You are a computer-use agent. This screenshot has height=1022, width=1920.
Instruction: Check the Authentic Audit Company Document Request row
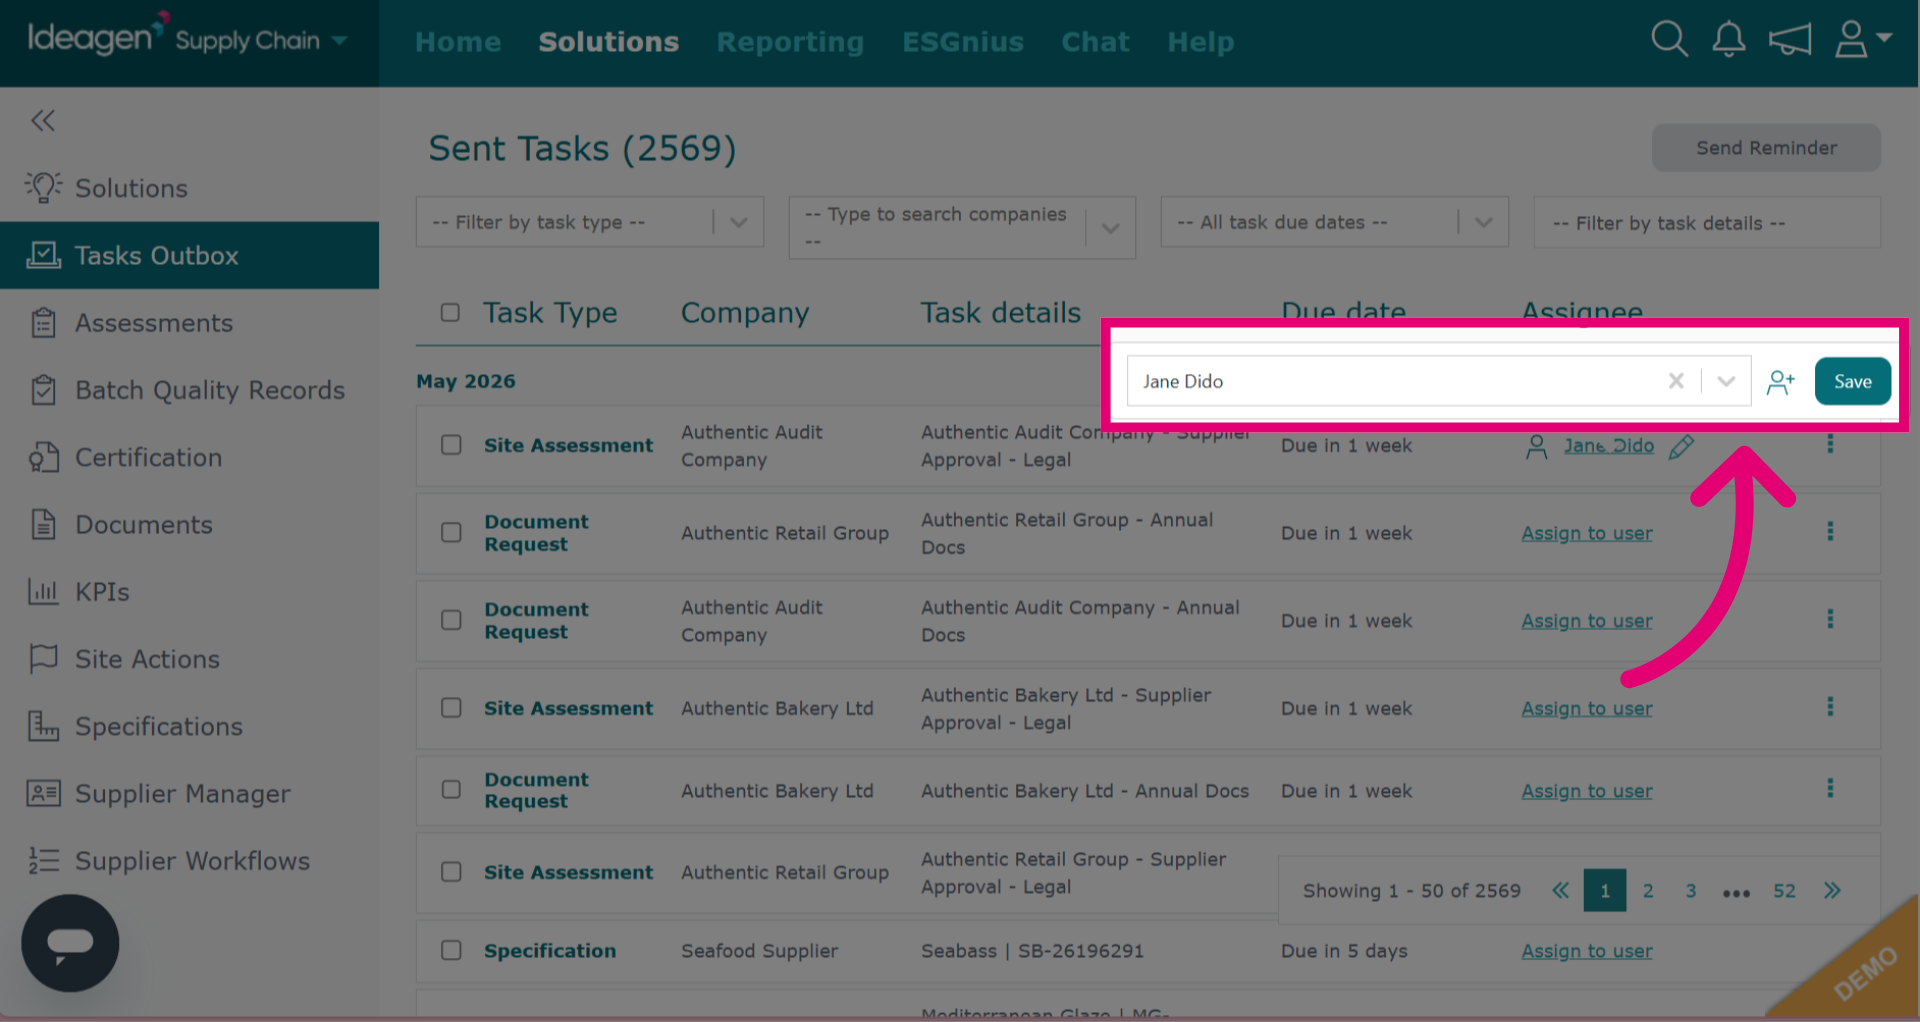click(451, 620)
